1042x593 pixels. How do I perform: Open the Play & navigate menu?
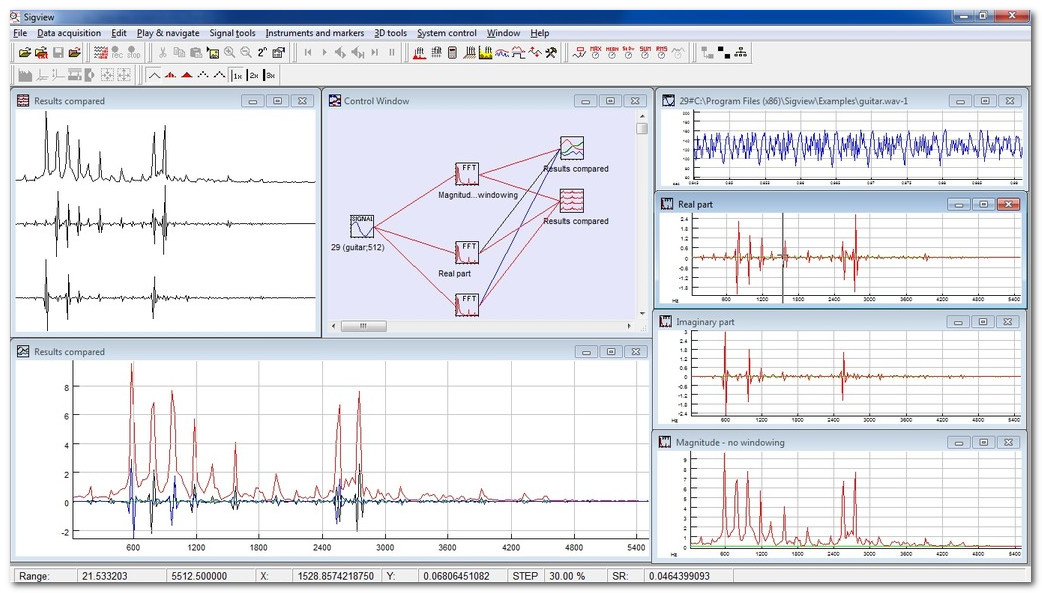point(168,33)
